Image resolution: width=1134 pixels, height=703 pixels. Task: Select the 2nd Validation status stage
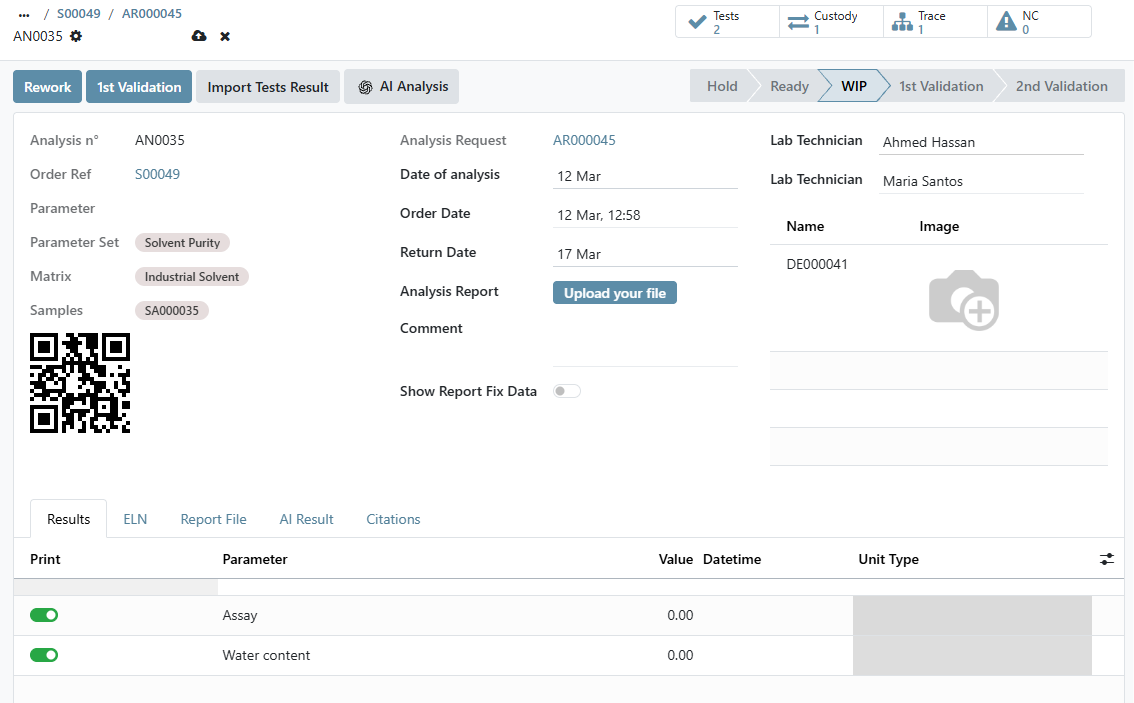[1061, 86]
